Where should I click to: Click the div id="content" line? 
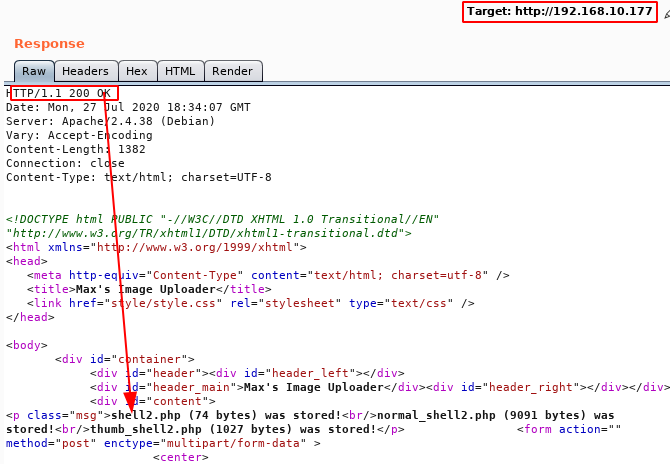(x=153, y=401)
